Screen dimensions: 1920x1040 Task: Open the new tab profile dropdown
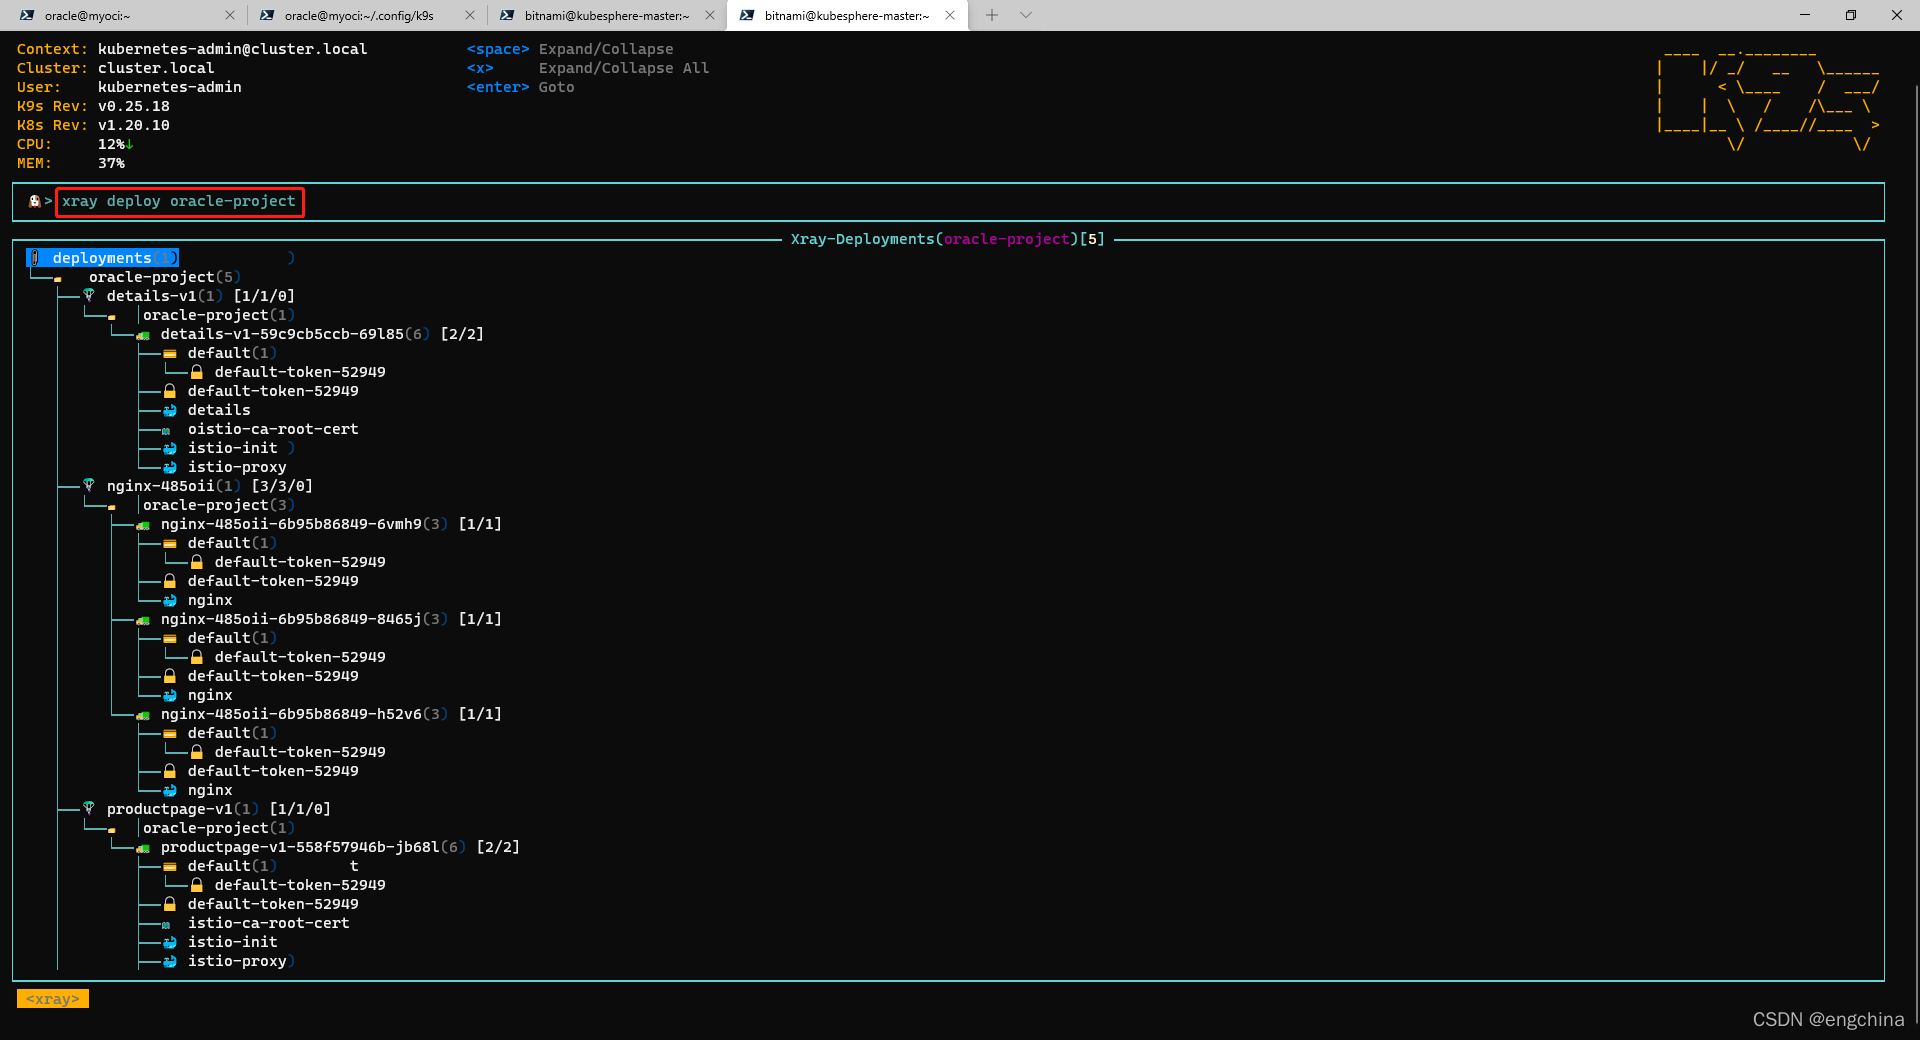point(1026,15)
